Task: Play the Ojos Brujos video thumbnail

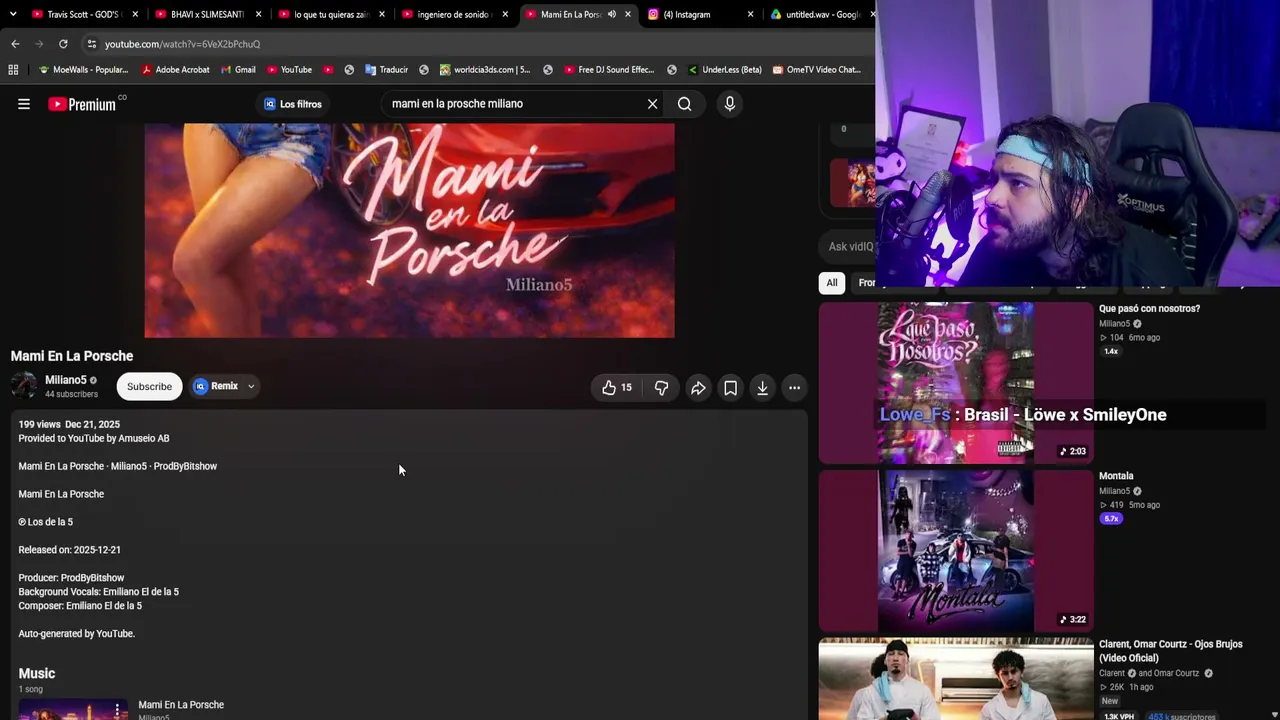Action: [x=956, y=679]
